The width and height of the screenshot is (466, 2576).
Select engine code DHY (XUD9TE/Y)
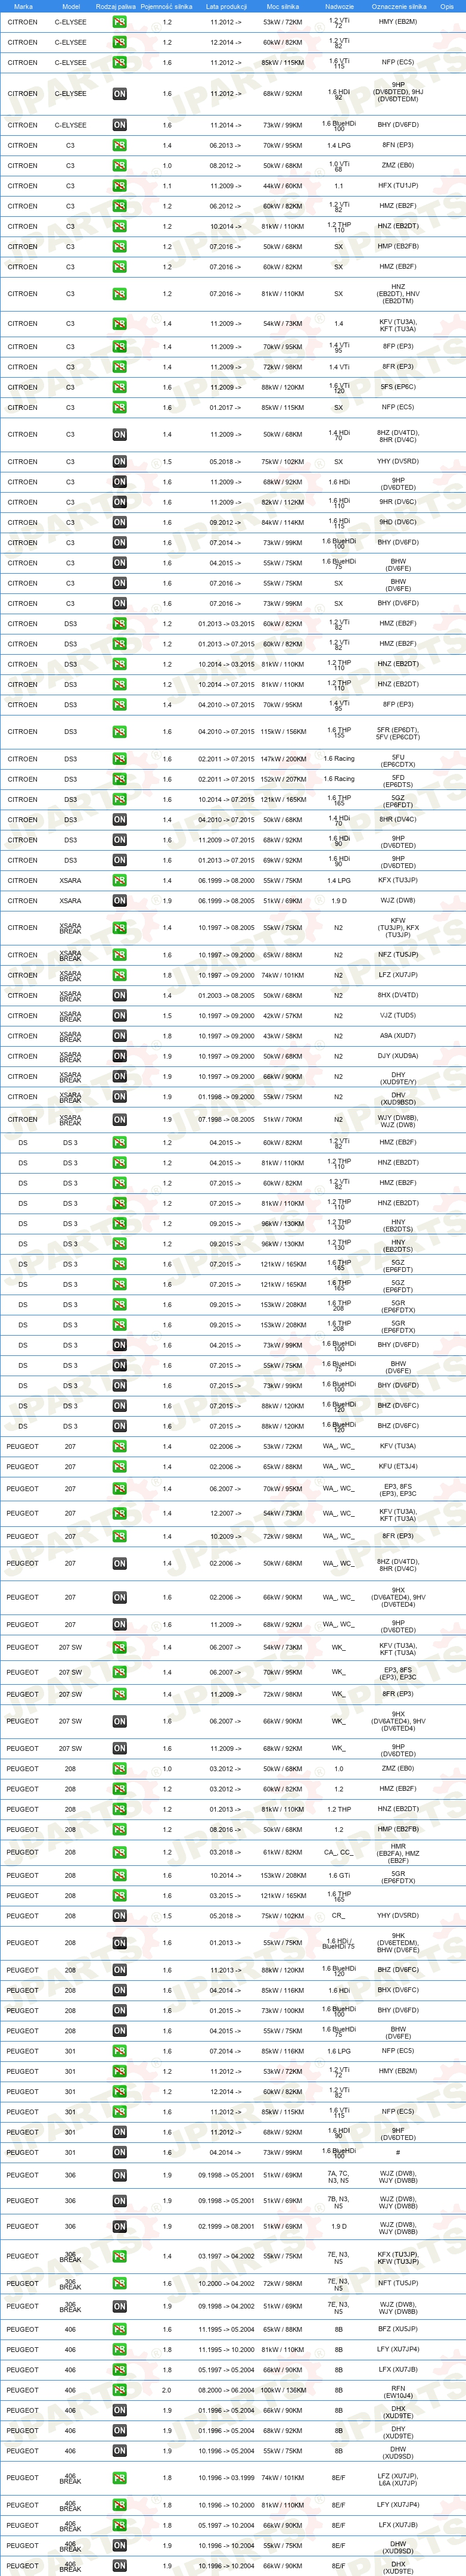click(x=398, y=1077)
